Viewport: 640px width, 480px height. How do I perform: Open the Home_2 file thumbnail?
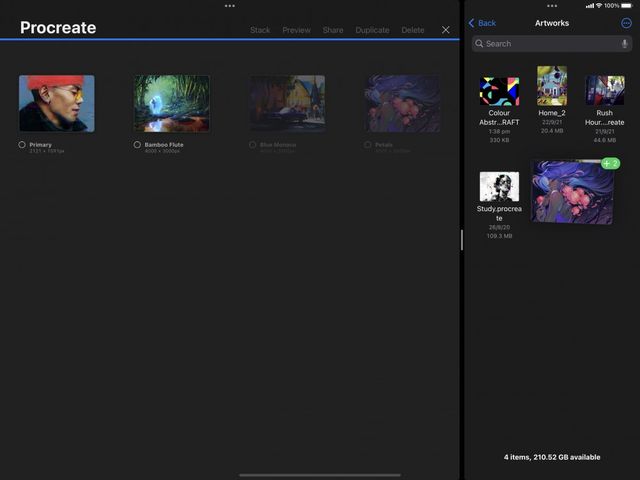pyautogui.click(x=552, y=86)
